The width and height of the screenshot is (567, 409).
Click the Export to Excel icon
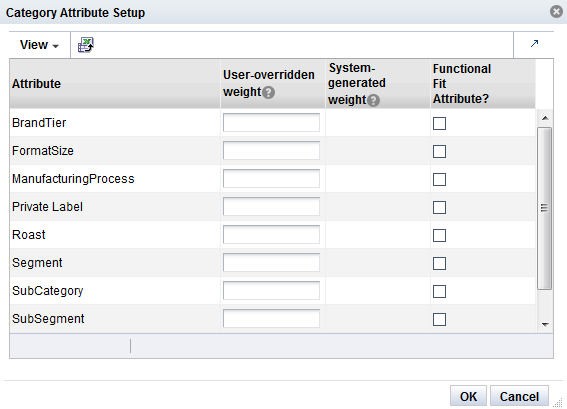pos(86,45)
